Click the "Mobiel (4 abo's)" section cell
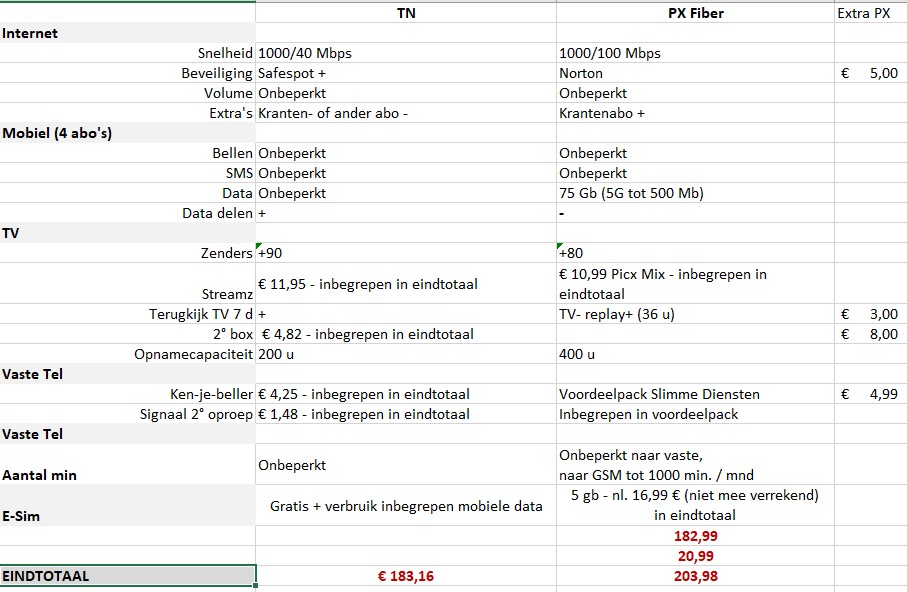Screen dimensions: 907x592 coord(127,133)
